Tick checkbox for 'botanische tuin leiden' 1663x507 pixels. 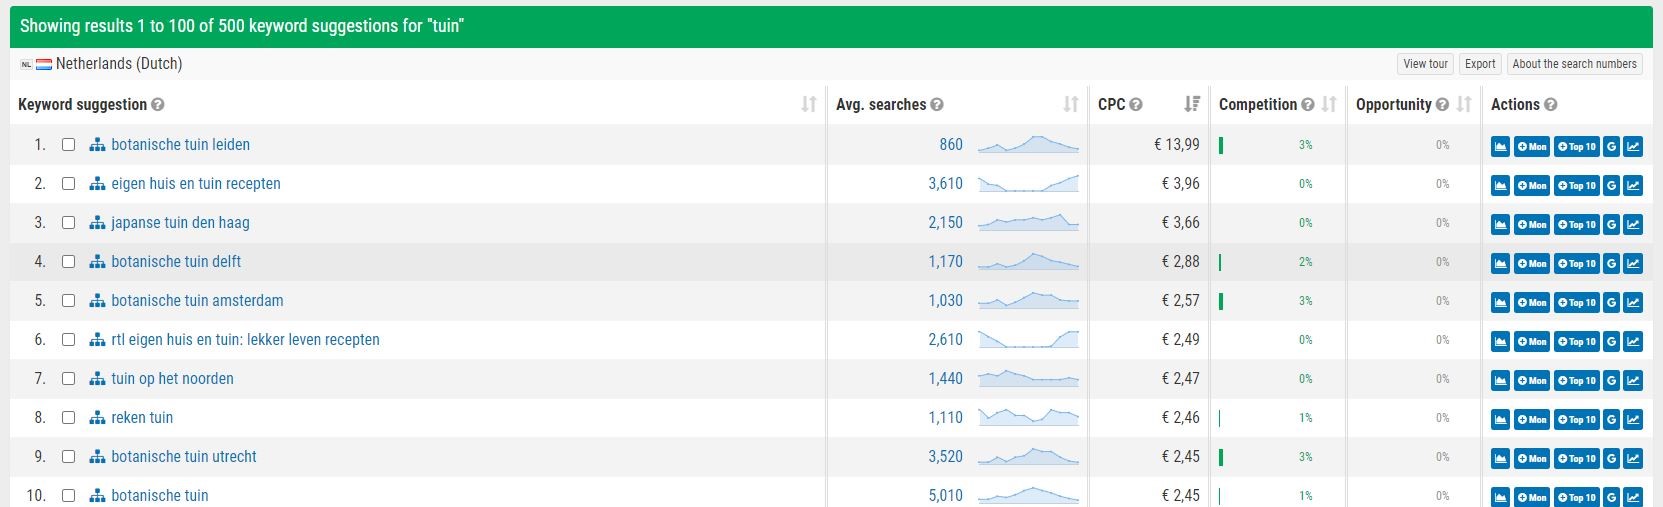68,144
